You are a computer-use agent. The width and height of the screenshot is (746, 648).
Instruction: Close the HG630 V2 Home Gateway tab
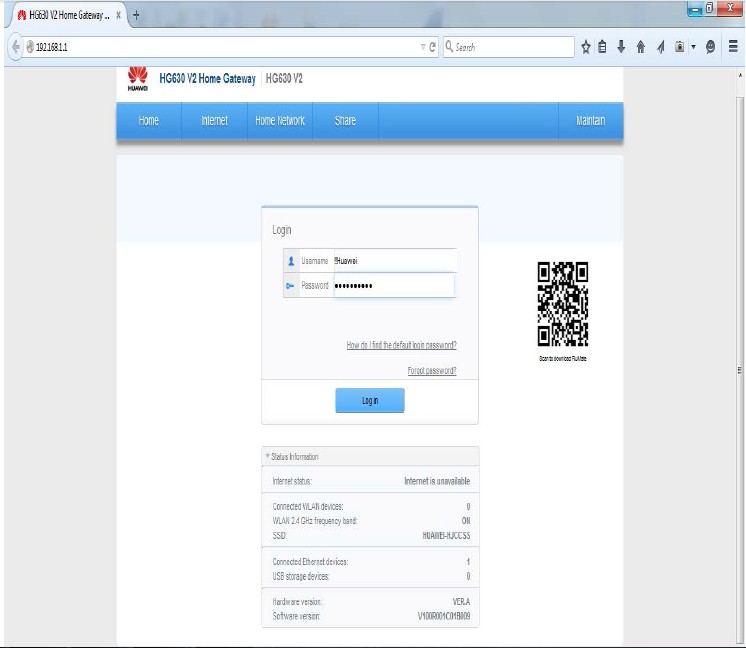[x=118, y=15]
